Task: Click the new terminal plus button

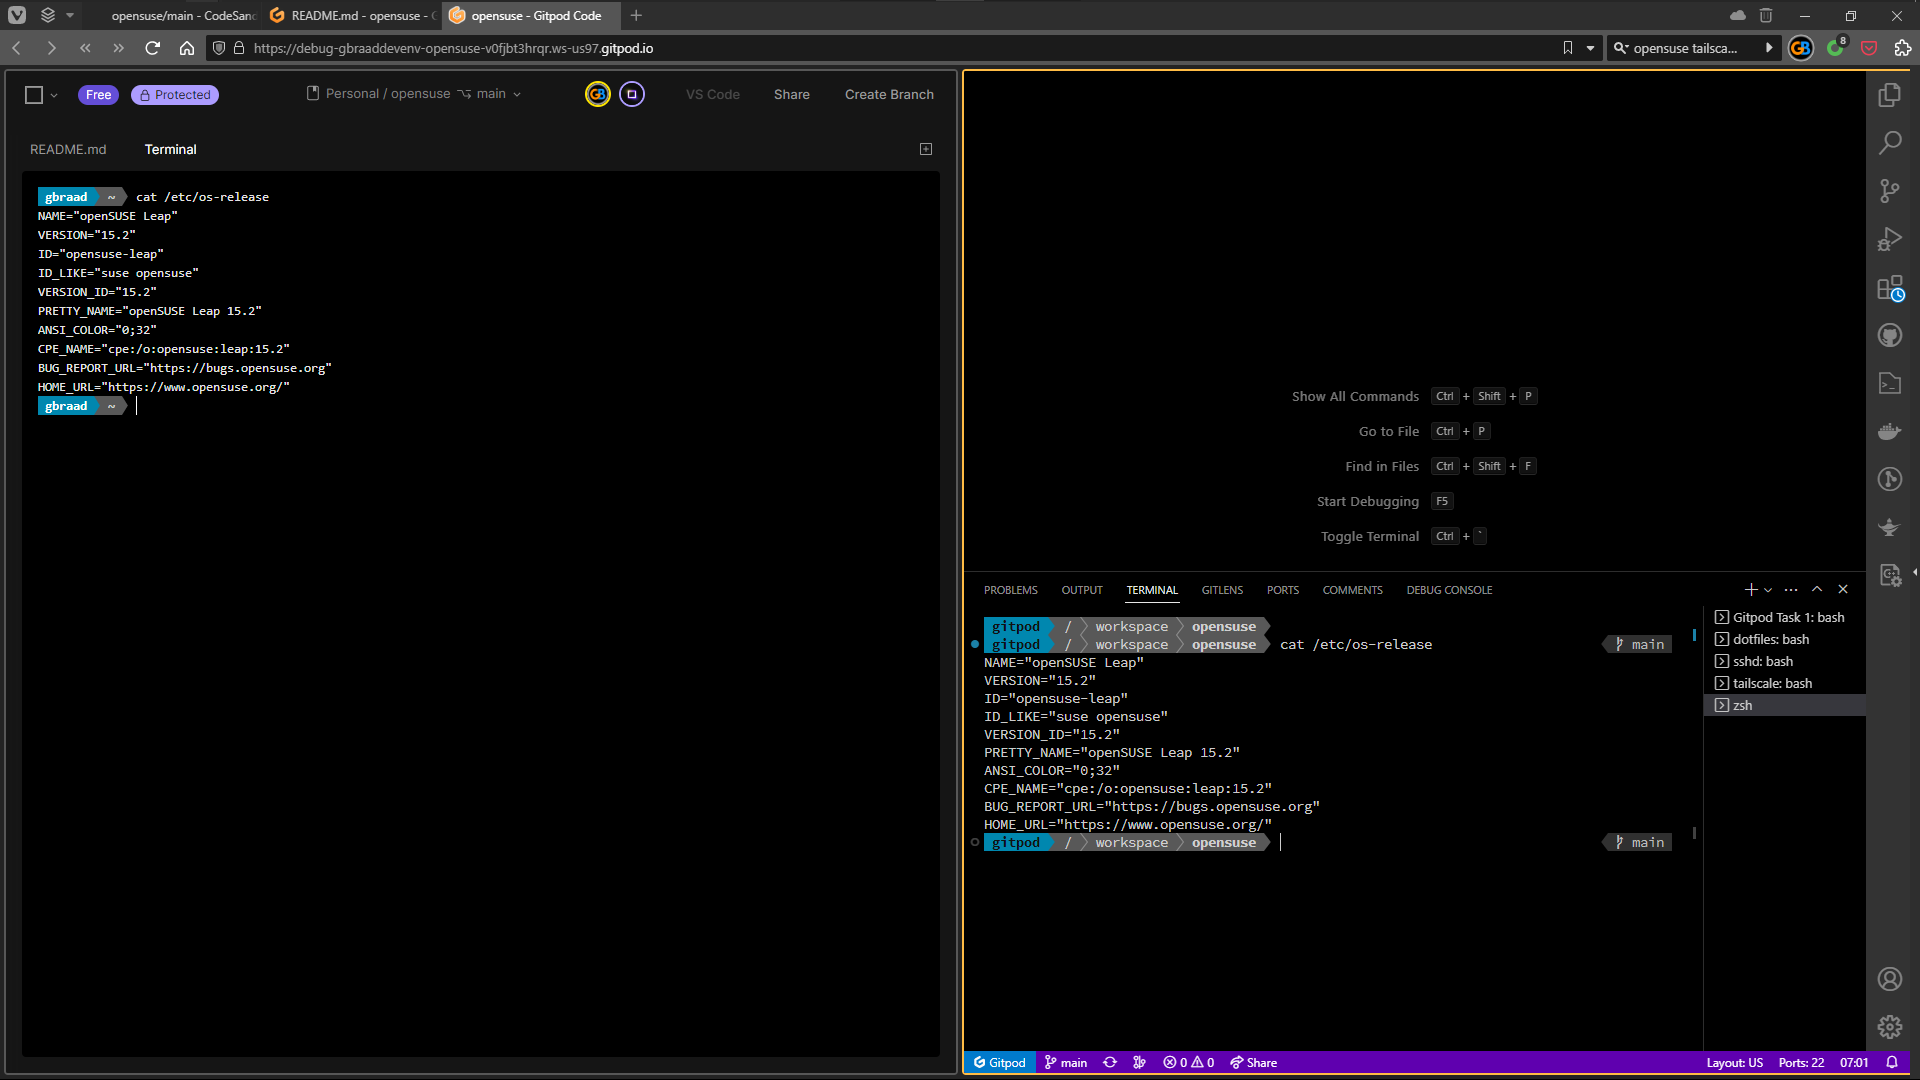Action: [1751, 590]
